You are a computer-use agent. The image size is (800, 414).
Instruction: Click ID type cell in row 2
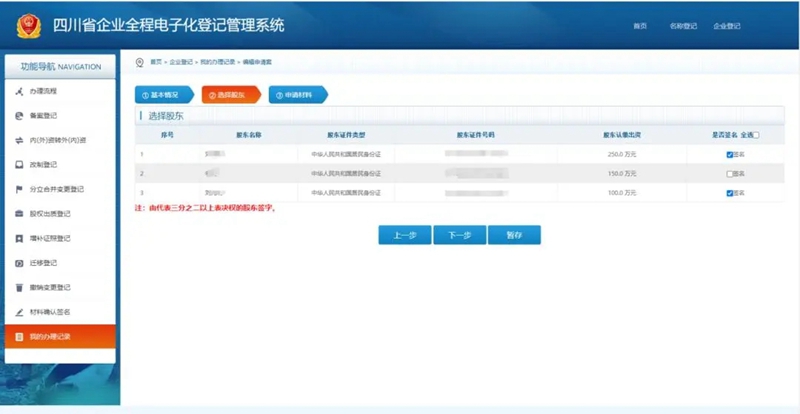(x=346, y=174)
